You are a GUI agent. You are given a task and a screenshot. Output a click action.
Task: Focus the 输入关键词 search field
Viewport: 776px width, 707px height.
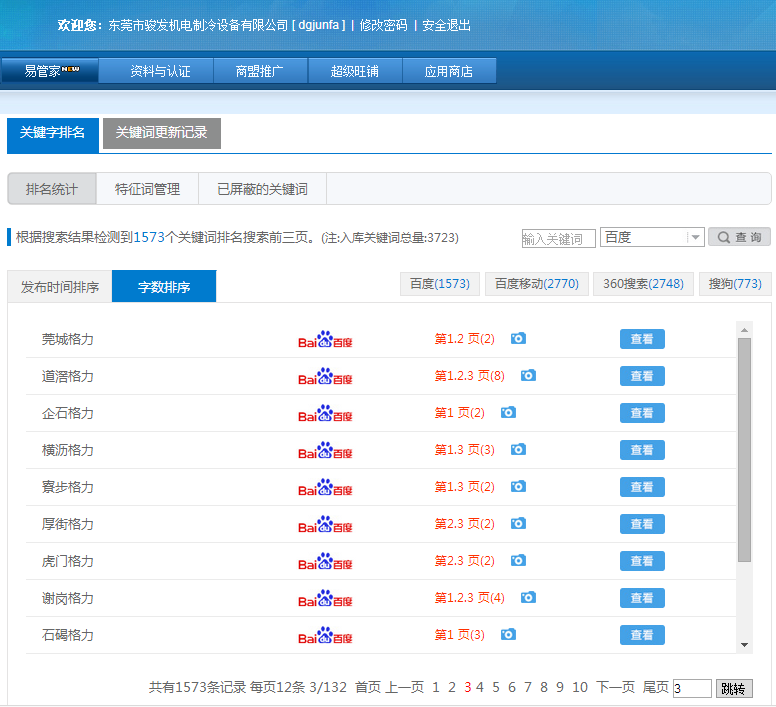coord(558,238)
